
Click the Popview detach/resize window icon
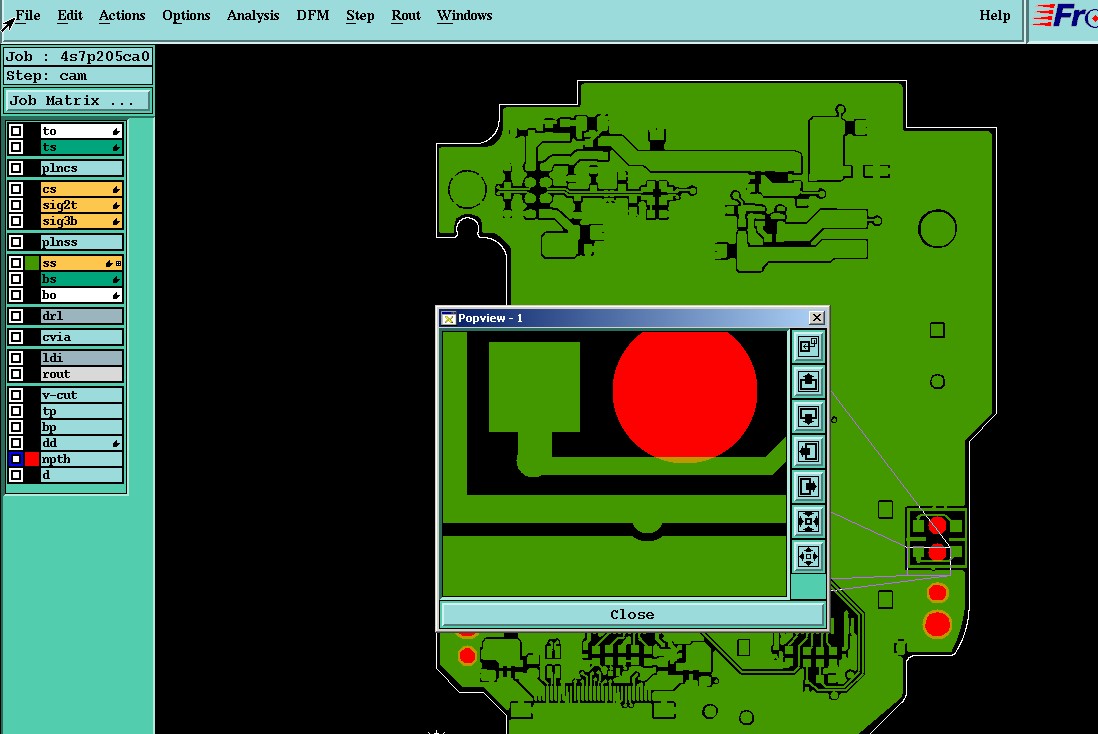(x=808, y=346)
